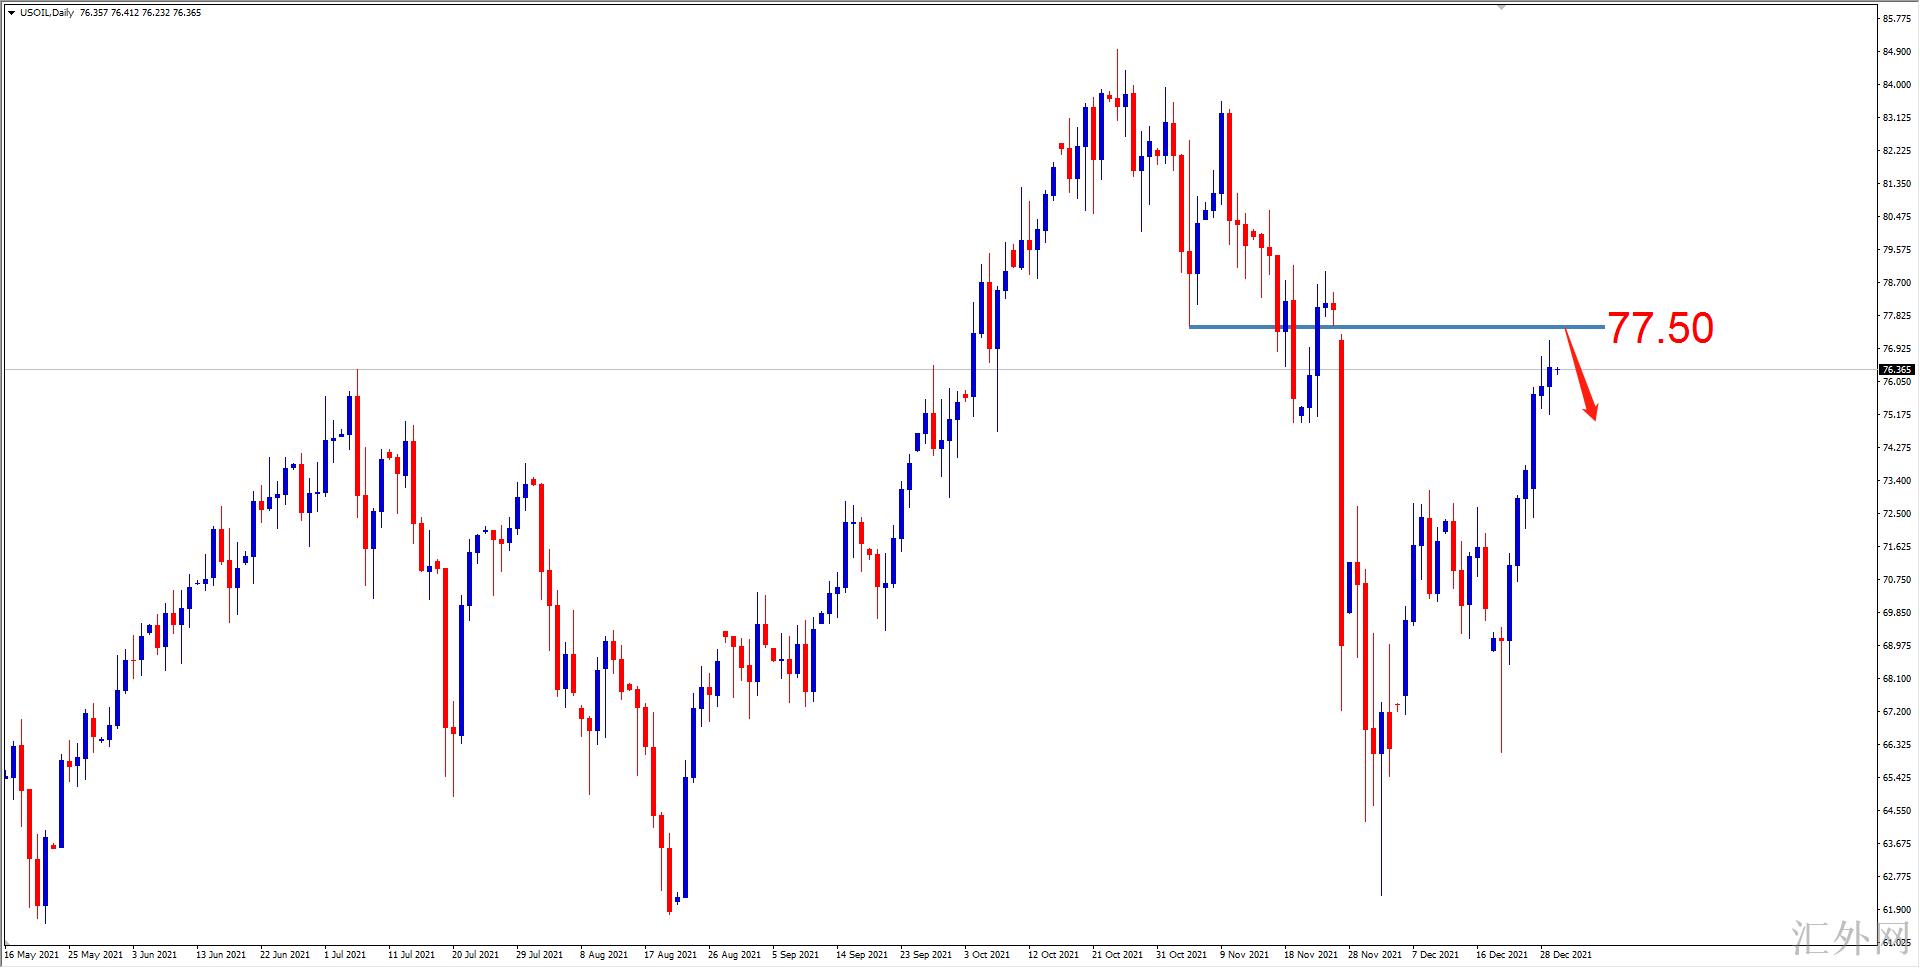Click the 85.775 price scale label
Image resolution: width=1920 pixels, height=968 pixels.
[1896, 19]
